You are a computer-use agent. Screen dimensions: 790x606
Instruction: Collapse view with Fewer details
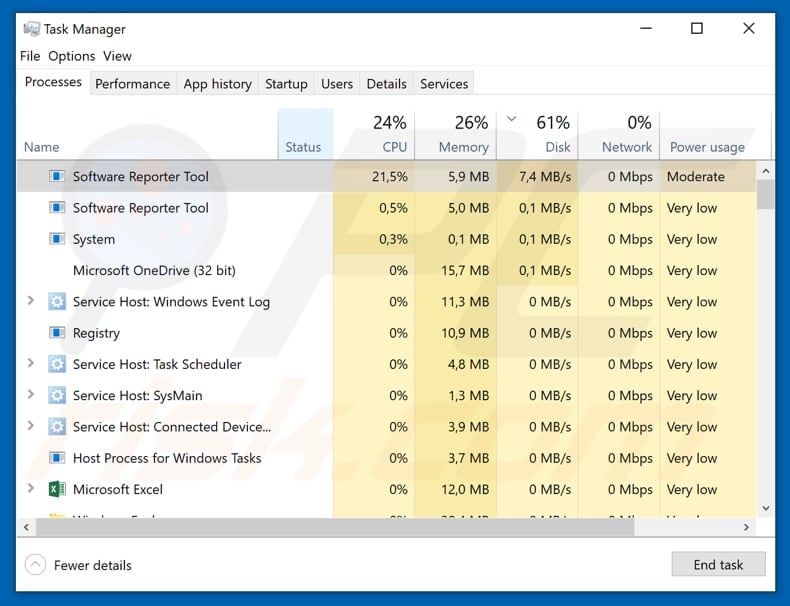click(80, 565)
